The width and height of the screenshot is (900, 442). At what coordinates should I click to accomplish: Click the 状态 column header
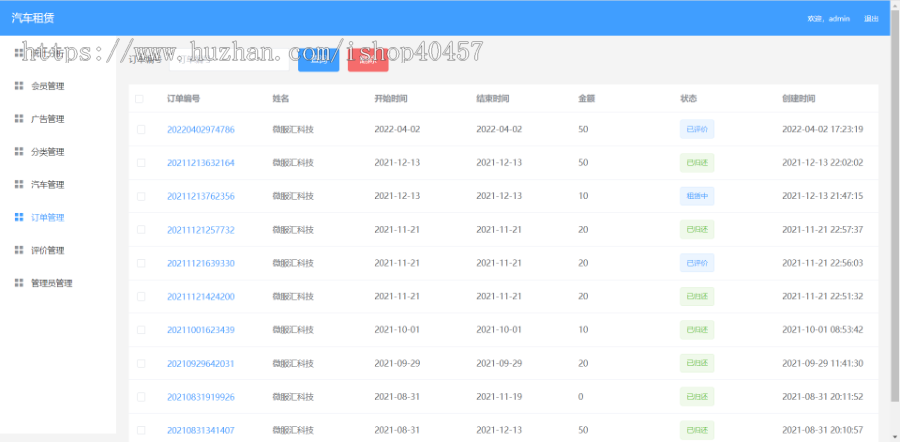tap(688, 99)
